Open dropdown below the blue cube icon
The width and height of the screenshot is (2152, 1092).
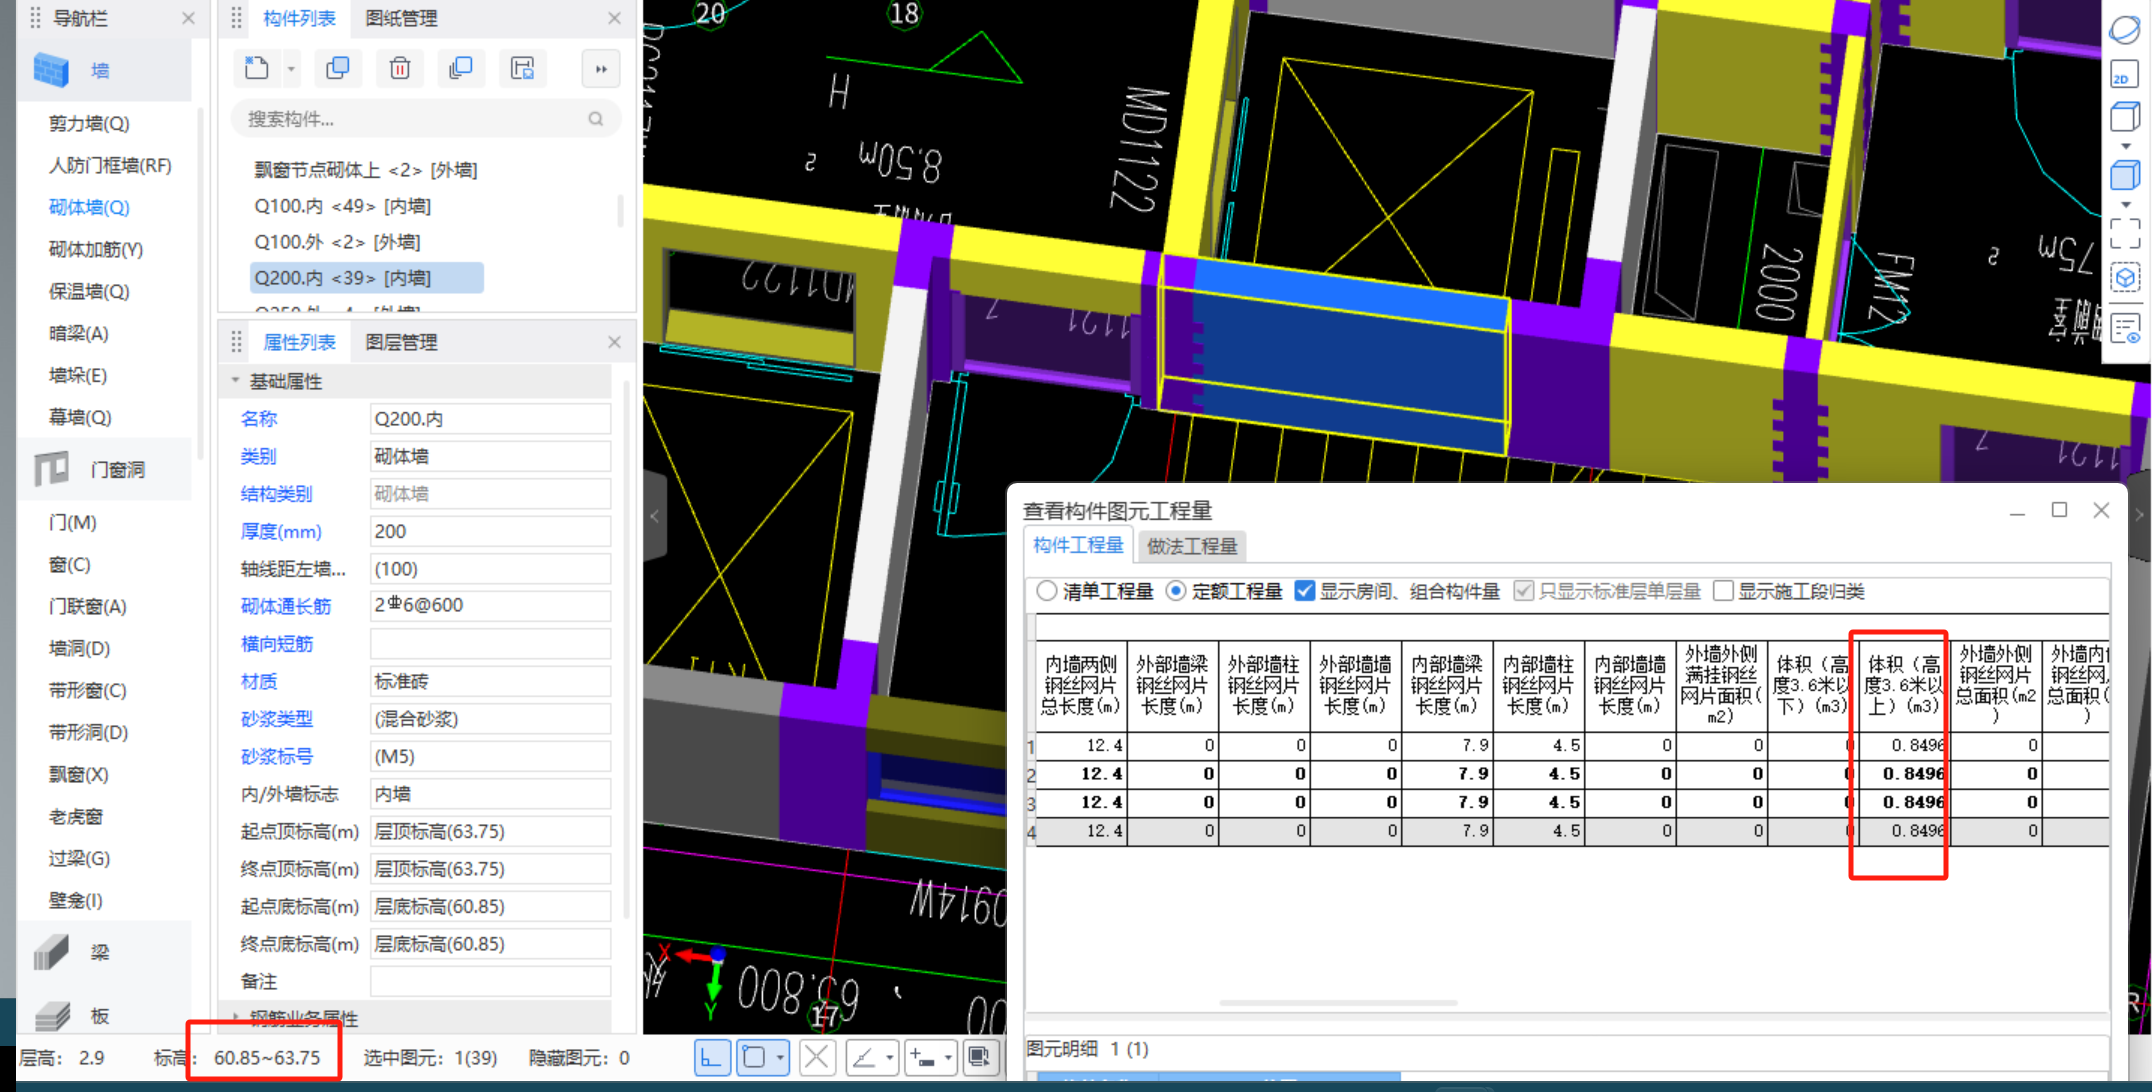pyautogui.click(x=2125, y=205)
